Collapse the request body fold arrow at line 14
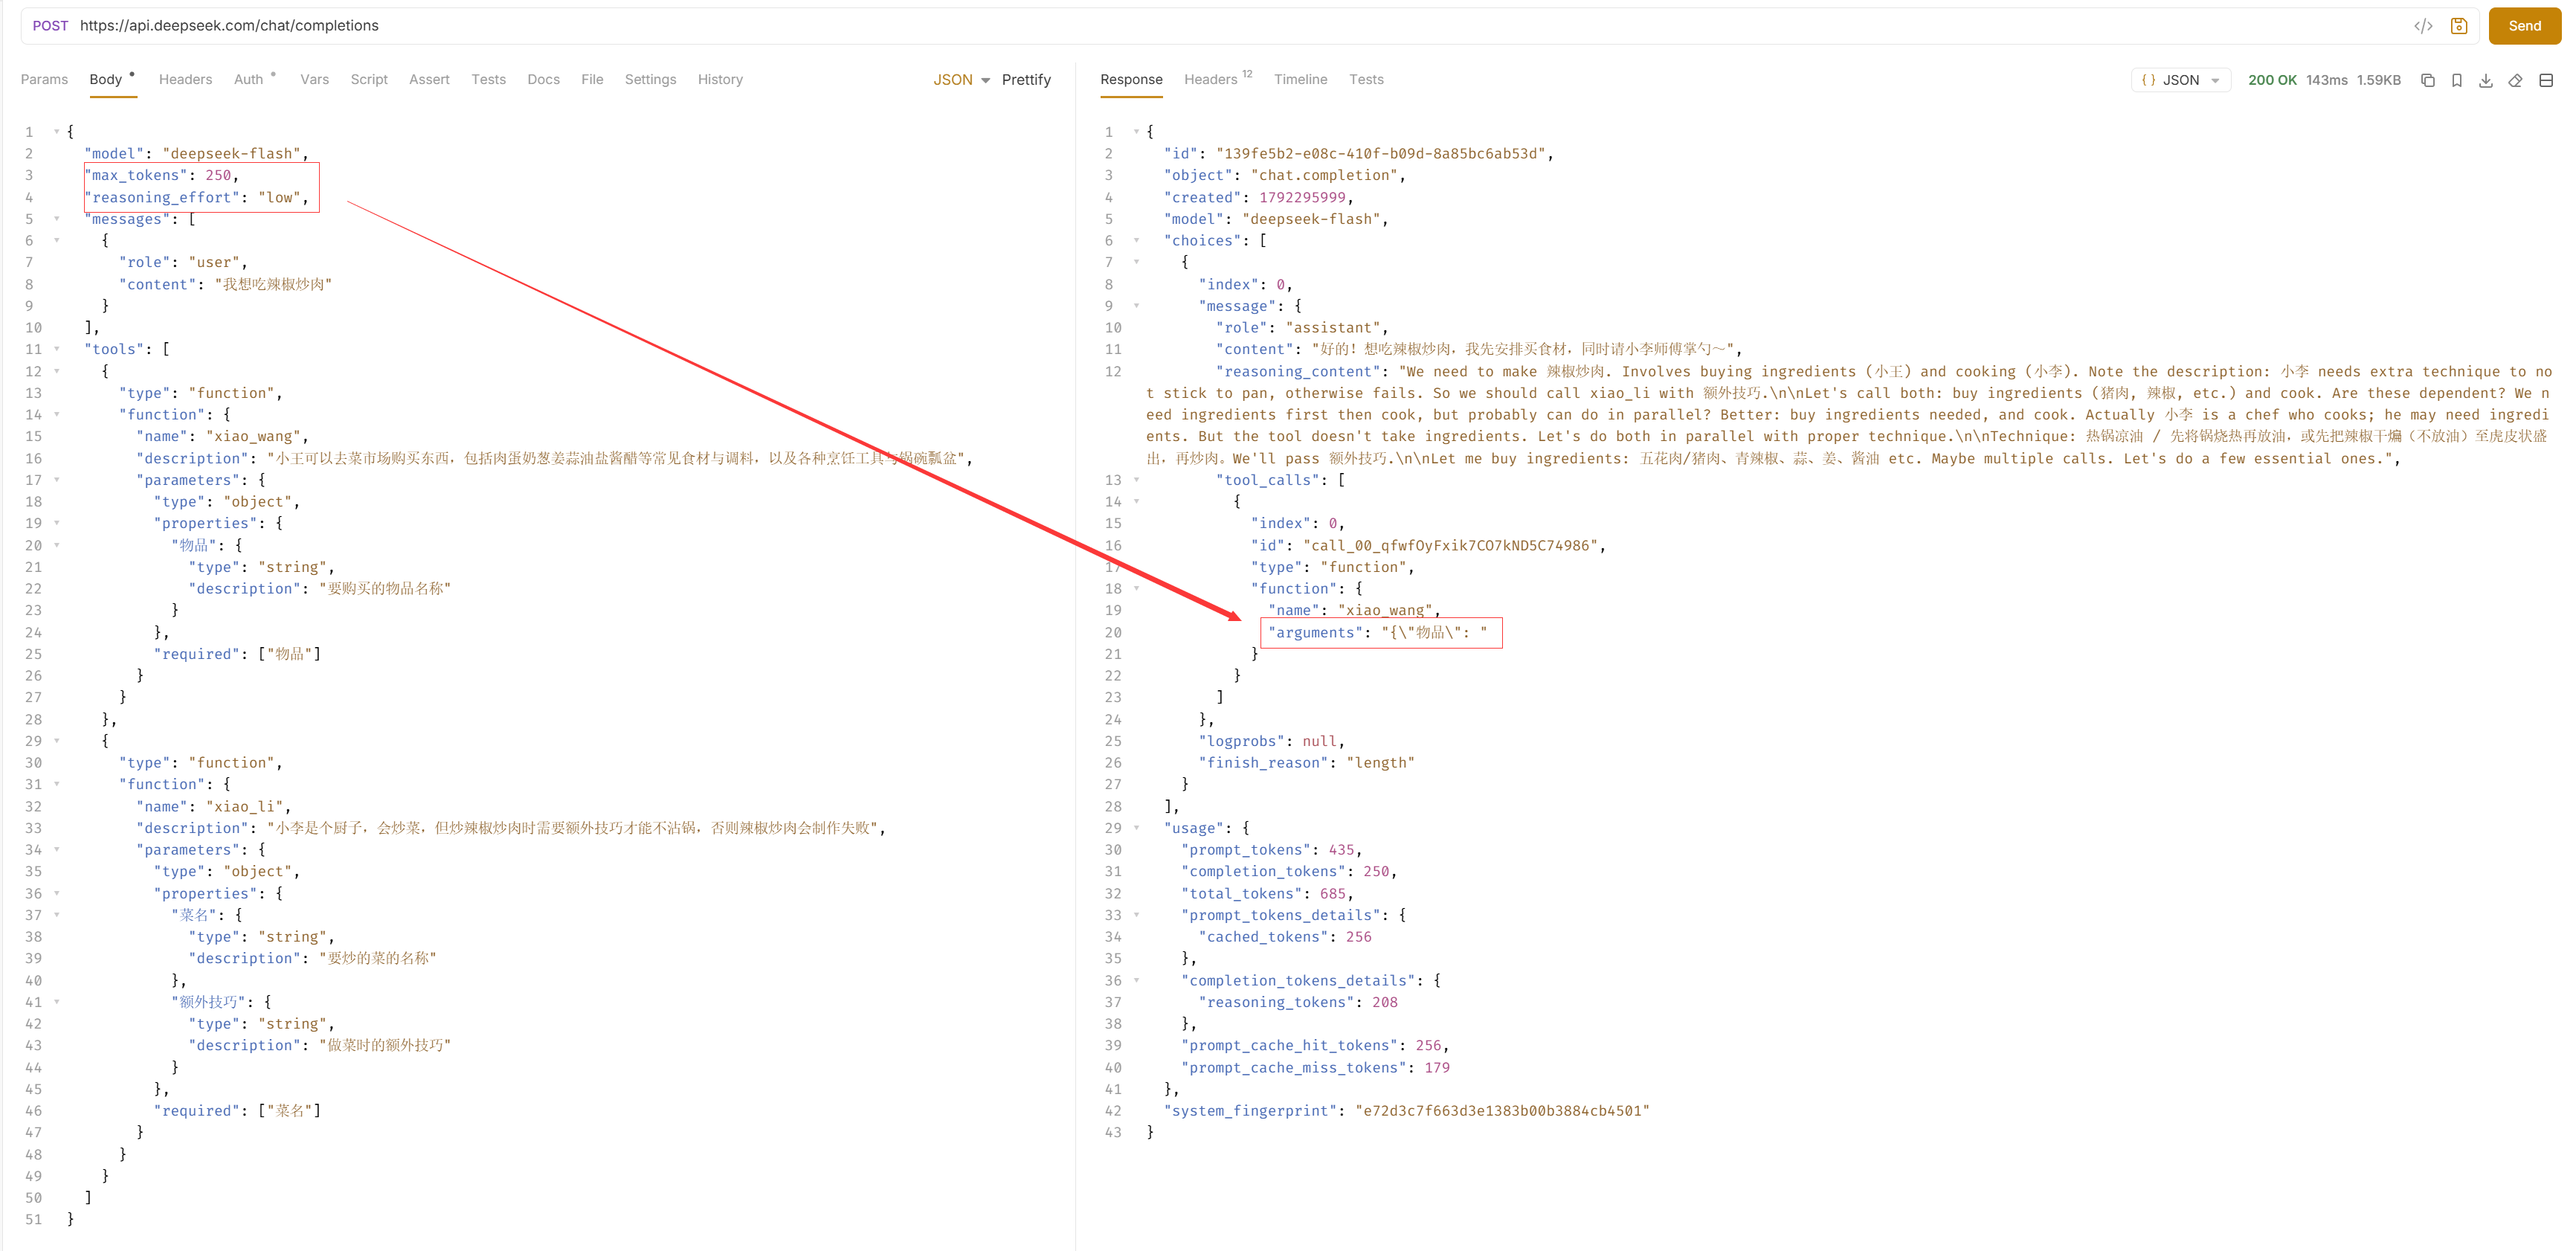 56,415
